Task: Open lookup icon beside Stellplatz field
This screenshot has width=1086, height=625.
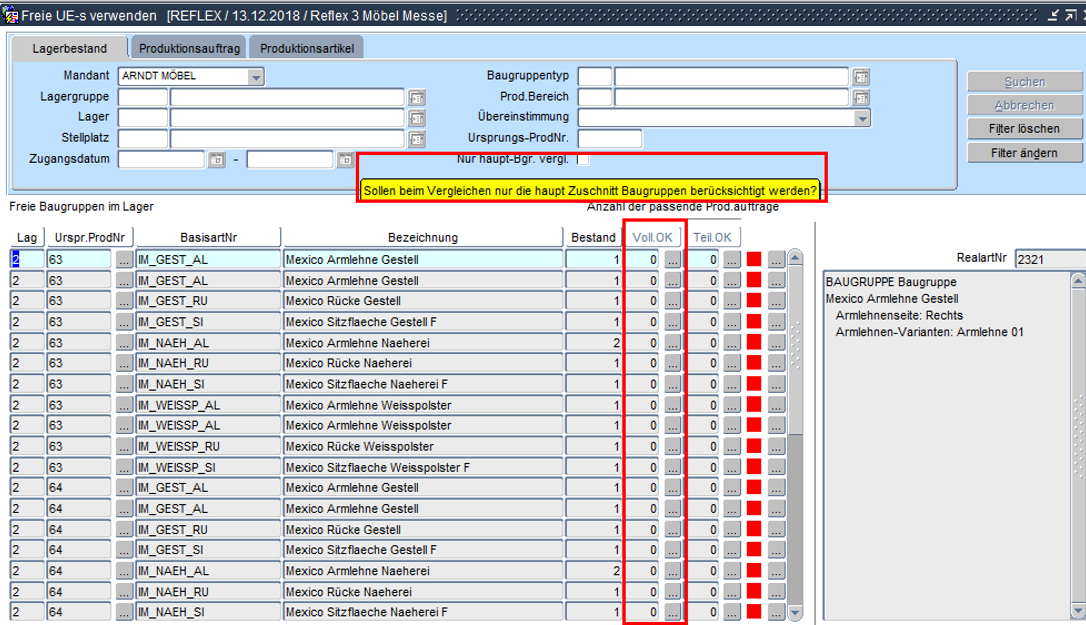Action: tap(416, 139)
